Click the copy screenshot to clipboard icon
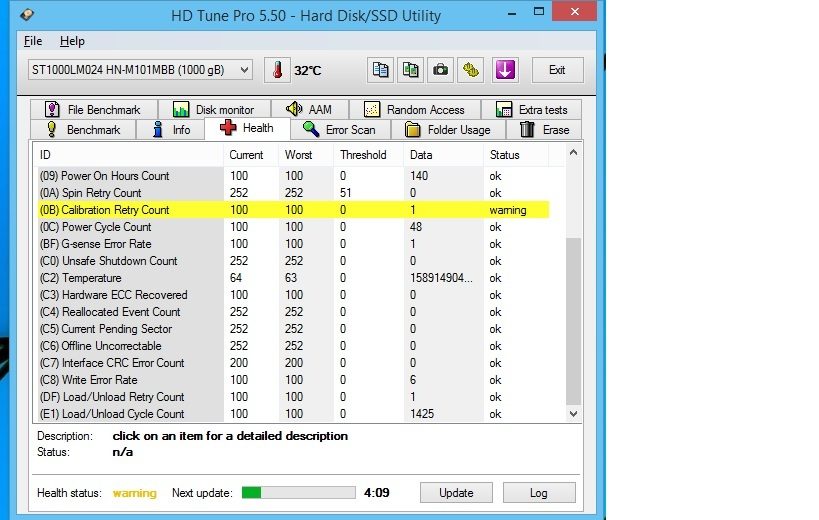Viewport: 819px width, 520px height. 411,69
